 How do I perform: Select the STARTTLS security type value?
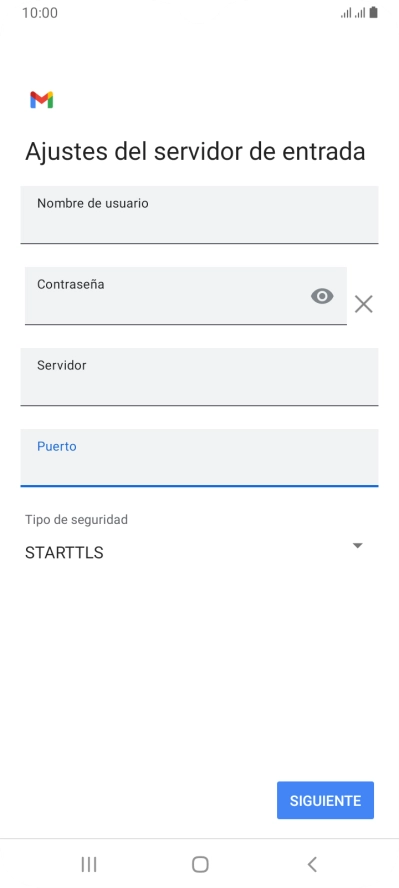tap(64, 553)
